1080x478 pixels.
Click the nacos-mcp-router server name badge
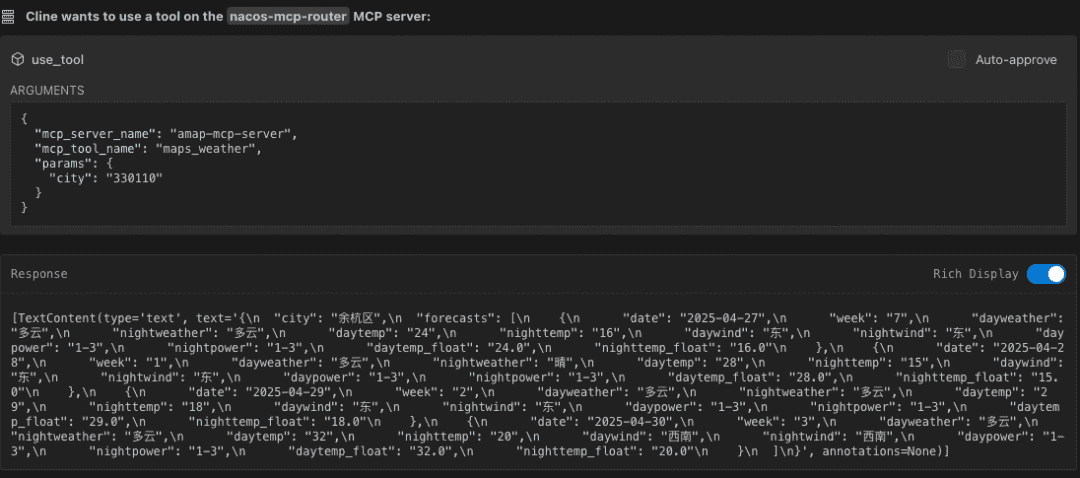click(288, 17)
